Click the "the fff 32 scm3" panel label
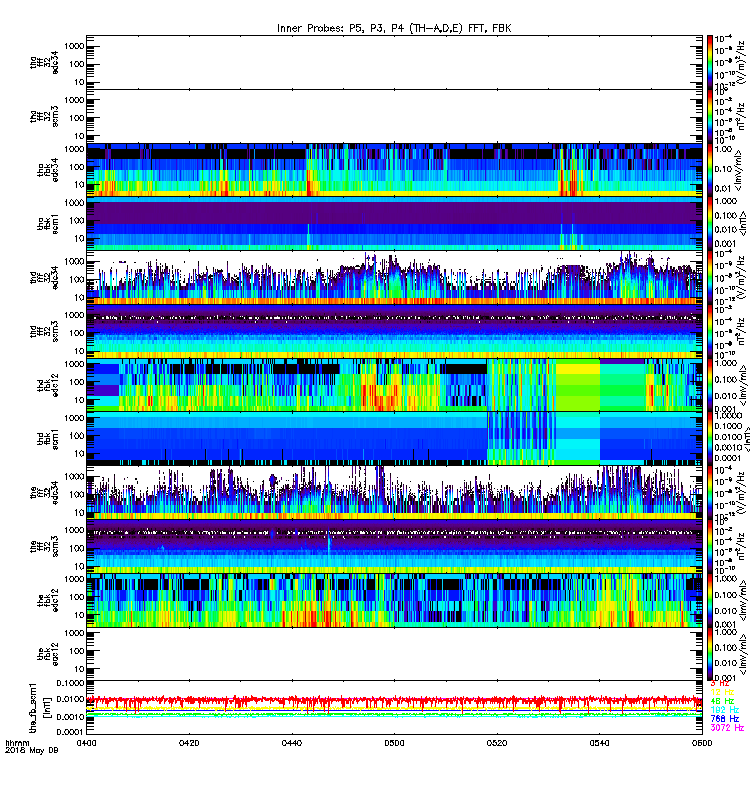The height and width of the screenshot is (800, 750). [44, 546]
